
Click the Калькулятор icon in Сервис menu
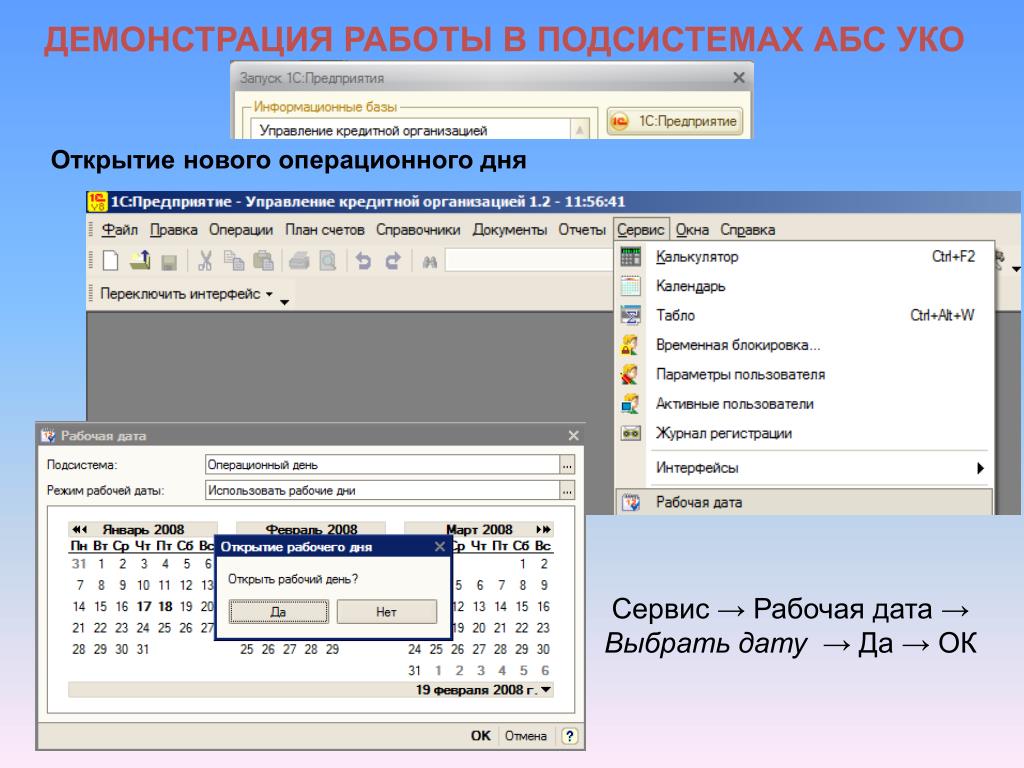(x=630, y=257)
